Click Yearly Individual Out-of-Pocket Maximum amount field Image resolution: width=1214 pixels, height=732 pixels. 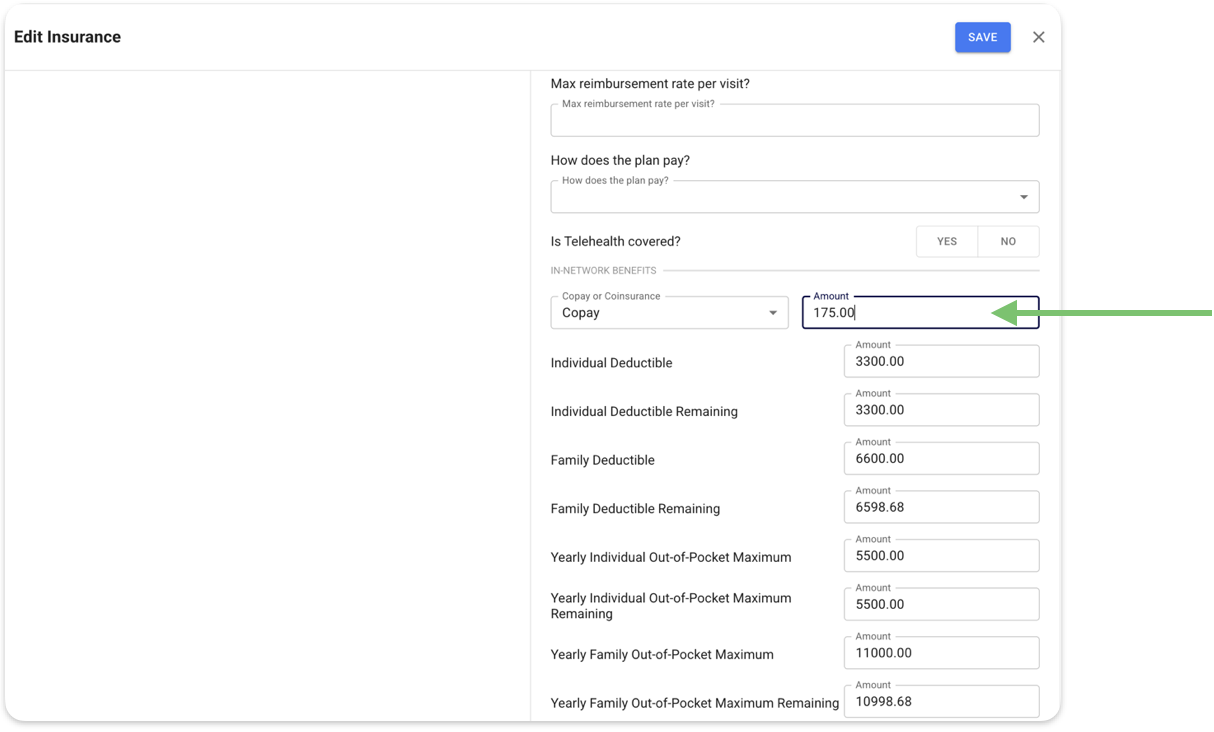click(940, 556)
